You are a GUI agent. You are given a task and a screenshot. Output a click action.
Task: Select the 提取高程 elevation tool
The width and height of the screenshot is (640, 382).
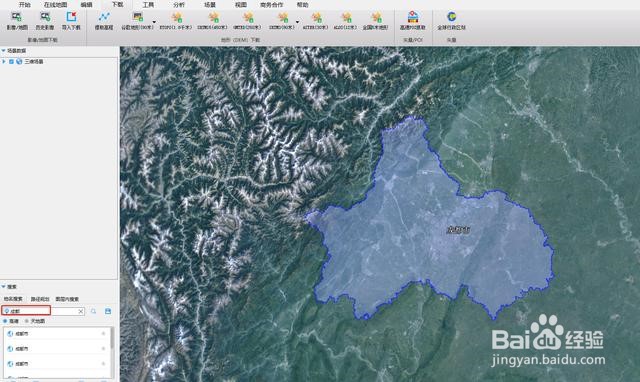104,20
